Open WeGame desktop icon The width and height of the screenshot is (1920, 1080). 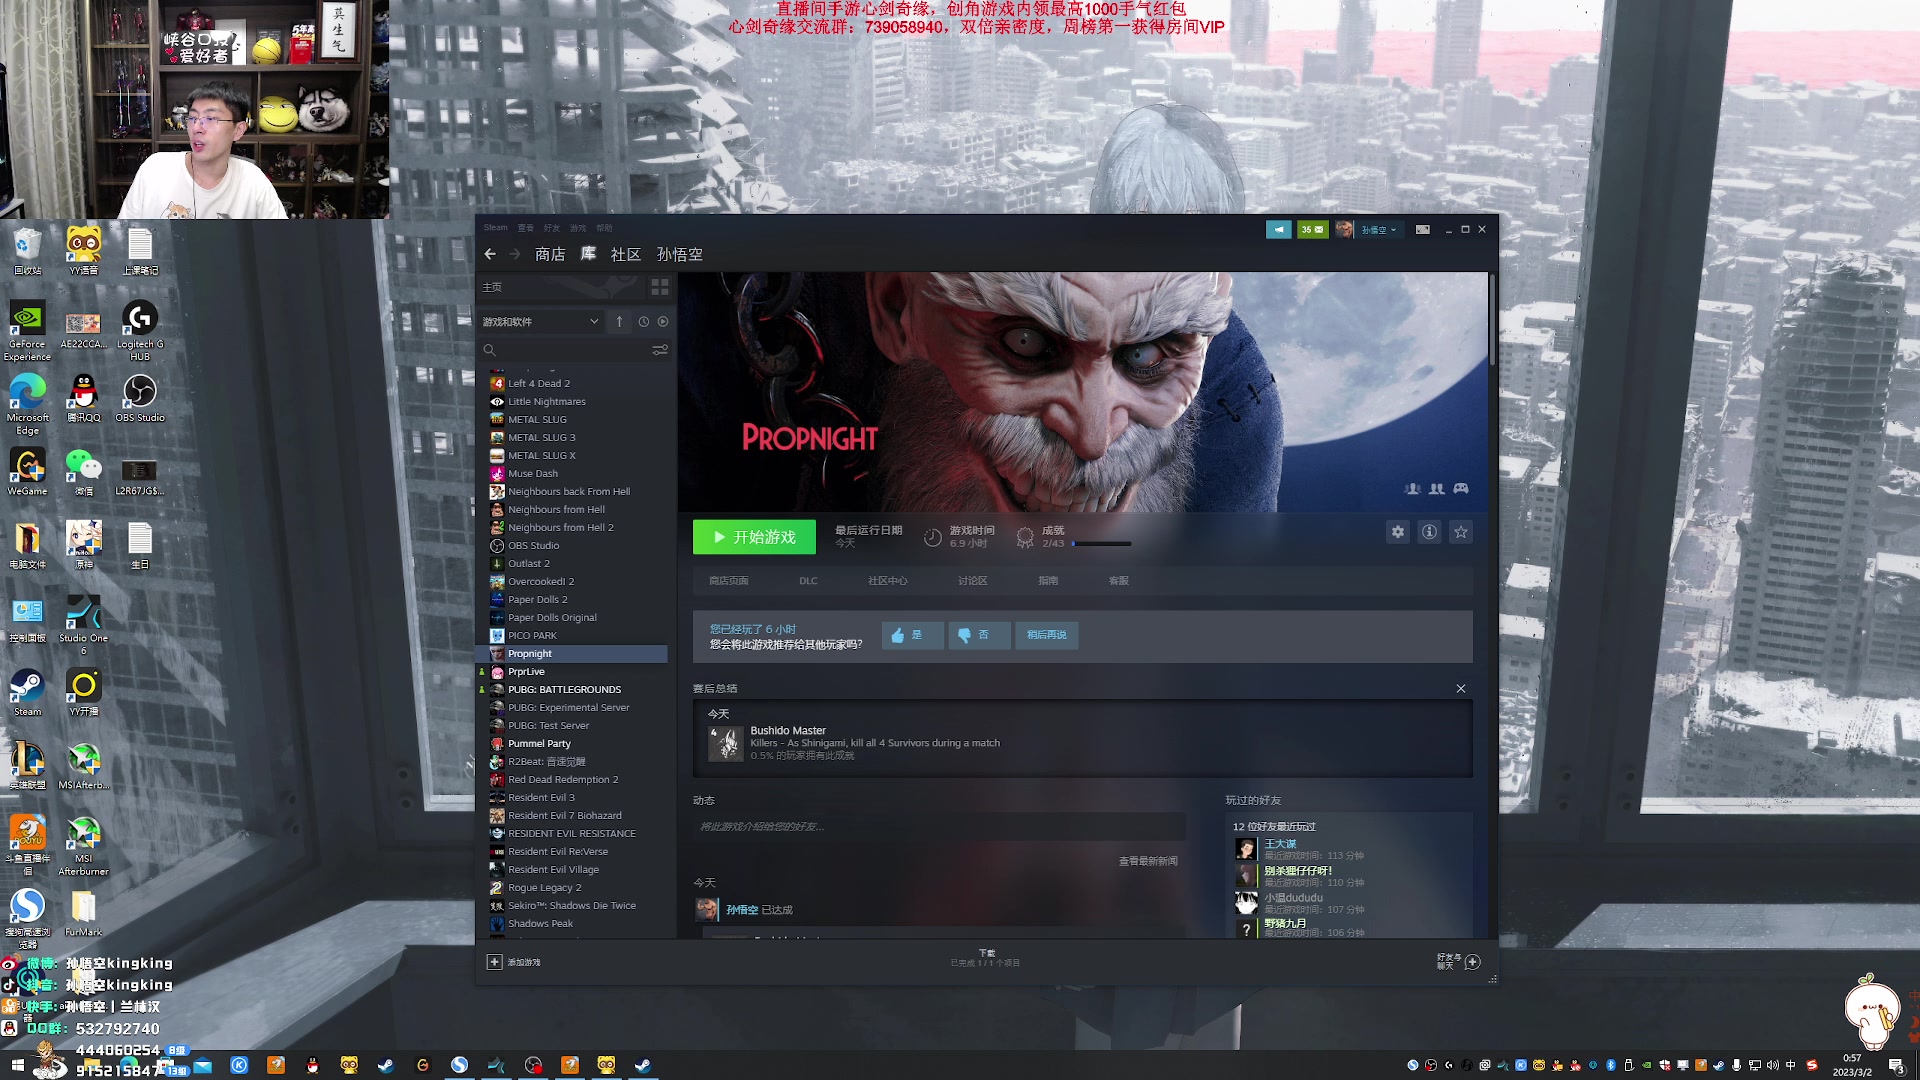(x=27, y=472)
